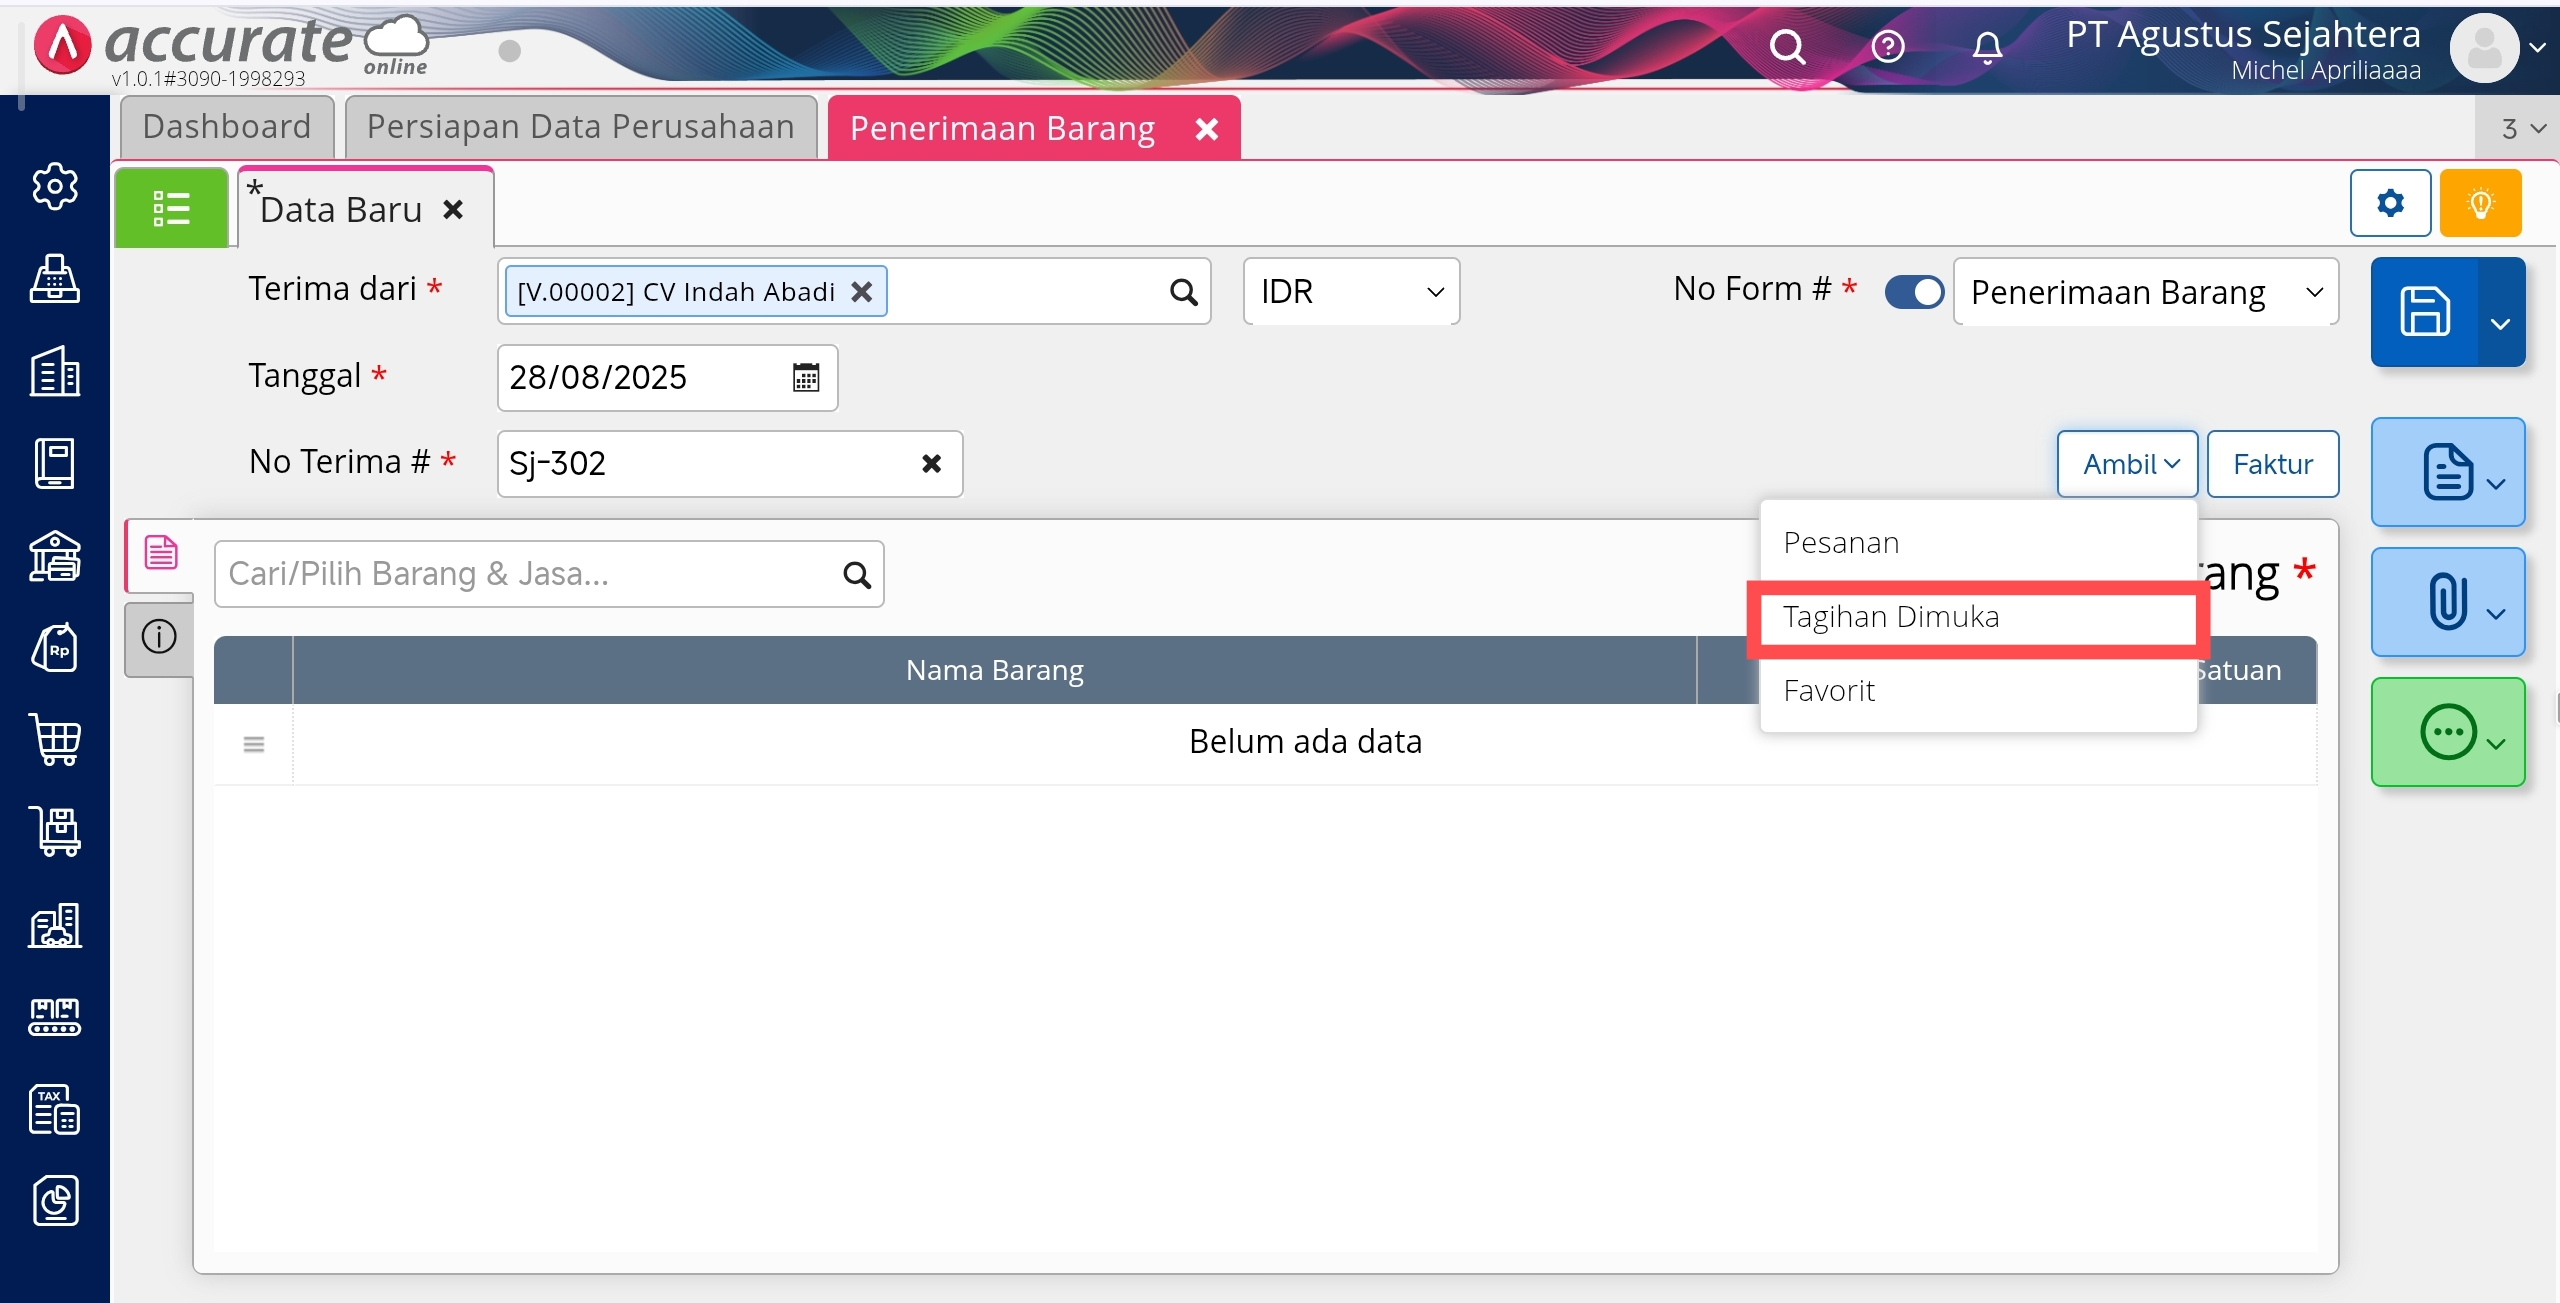This screenshot has width=2560, height=1303.
Task: Switch to the Persiapan Data Perusahaan tab
Action: [x=580, y=127]
